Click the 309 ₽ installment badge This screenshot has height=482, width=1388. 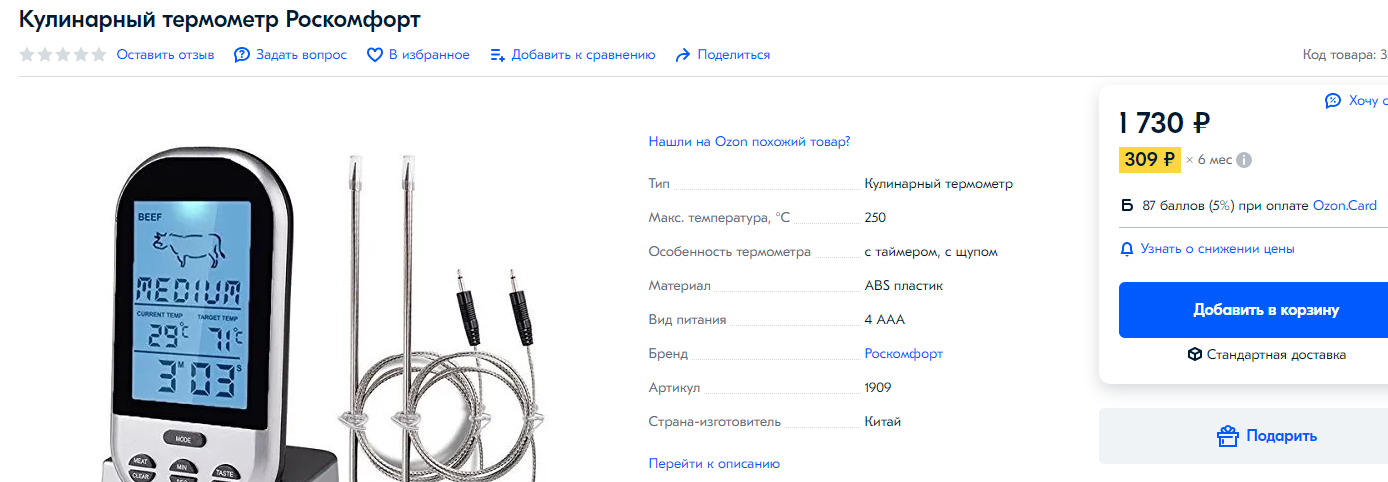[1150, 160]
